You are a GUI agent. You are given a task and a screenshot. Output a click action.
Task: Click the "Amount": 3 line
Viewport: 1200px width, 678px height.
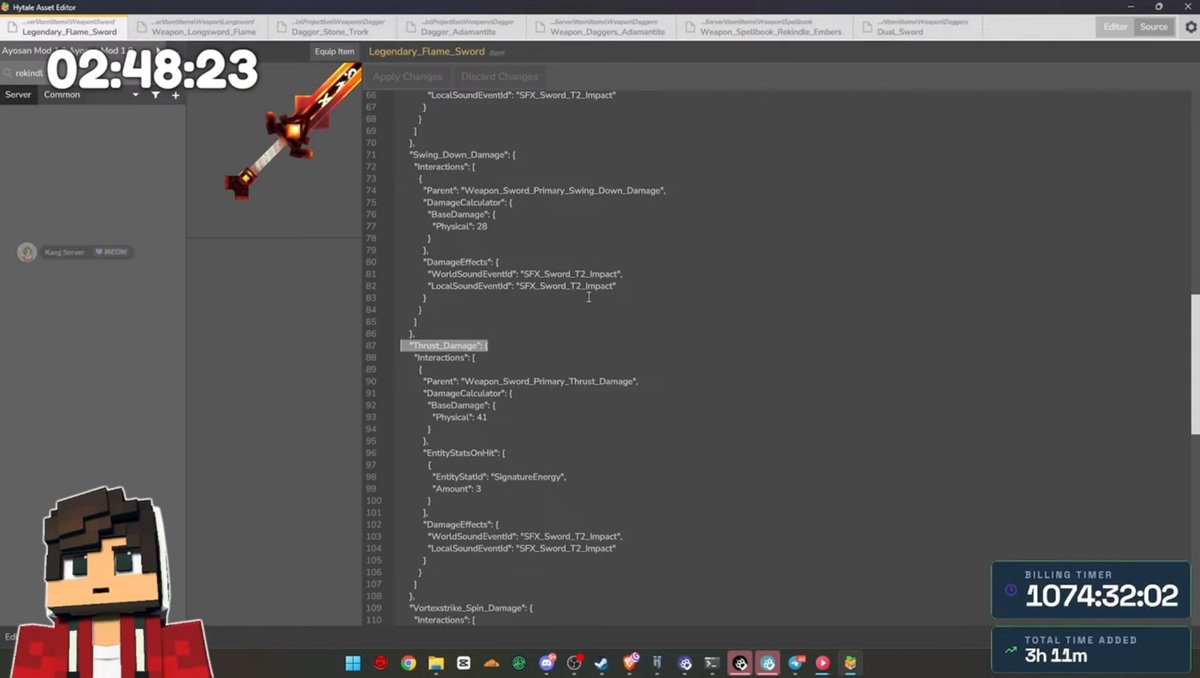coord(456,489)
